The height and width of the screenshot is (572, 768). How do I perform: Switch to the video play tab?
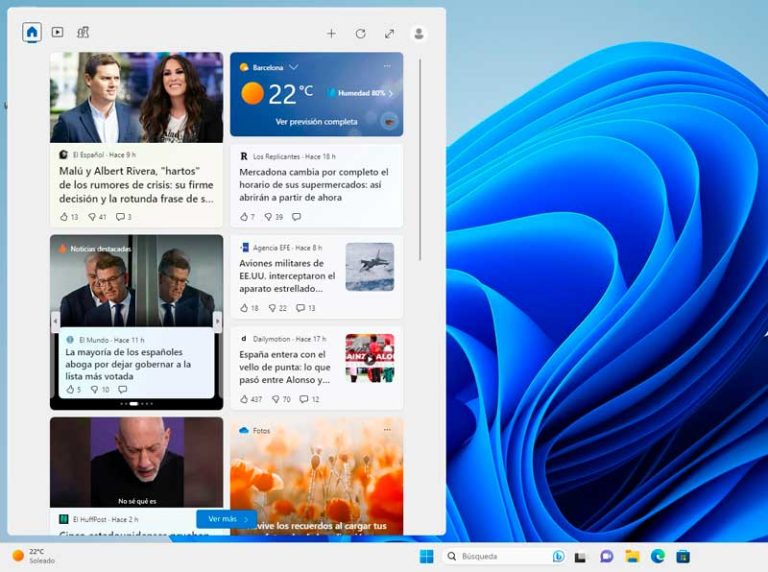[58, 32]
